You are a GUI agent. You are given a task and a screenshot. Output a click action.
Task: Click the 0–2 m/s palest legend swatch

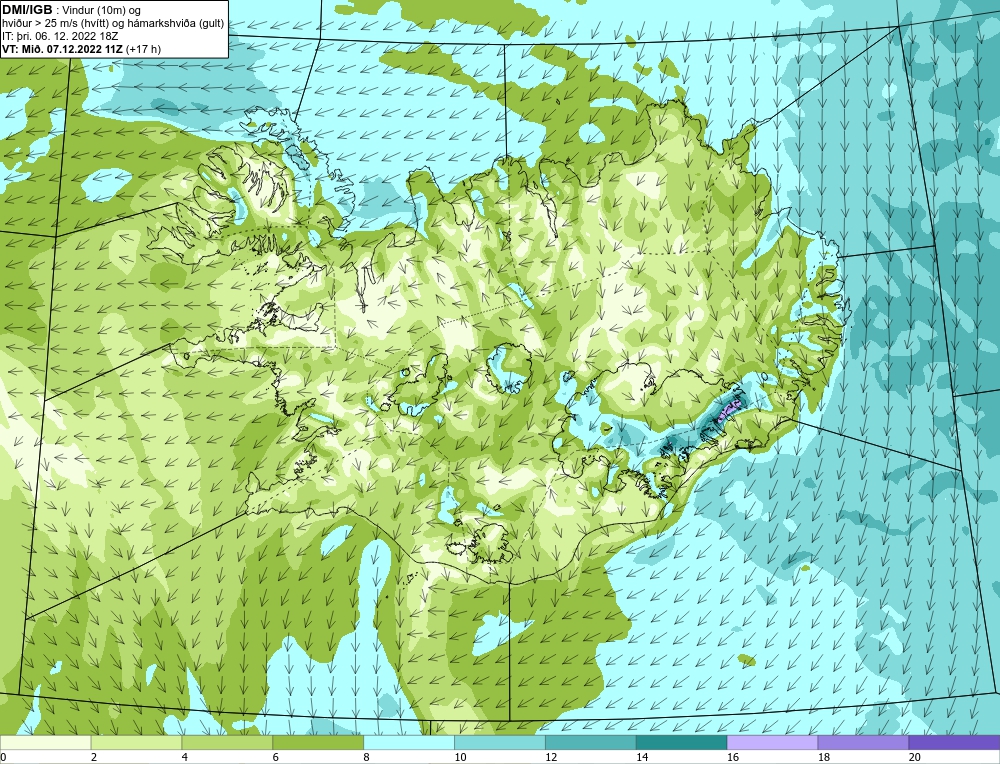point(46,743)
